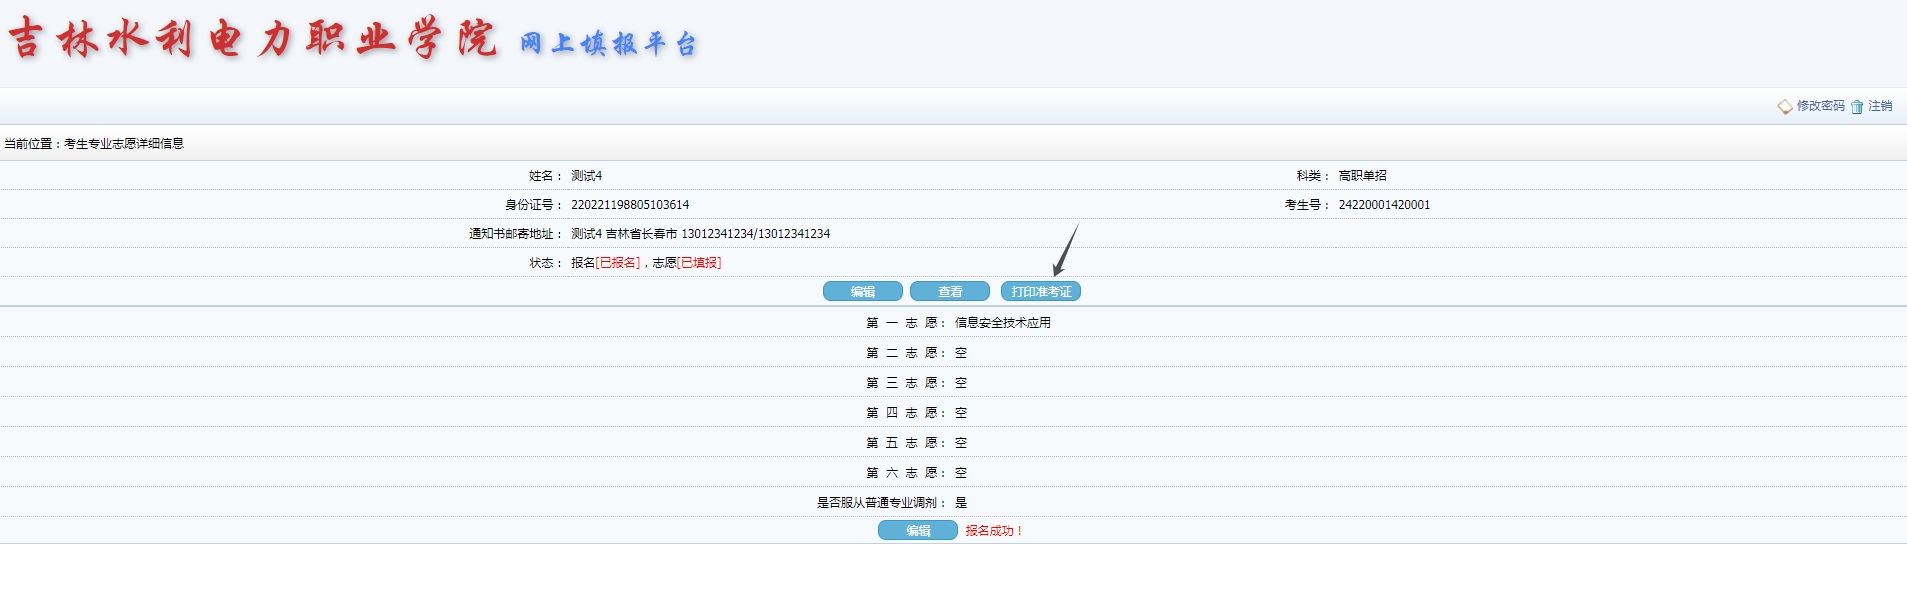1907x590 pixels.
Task: Click the 网上填报平台 blue subtitle
Action: click(607, 43)
